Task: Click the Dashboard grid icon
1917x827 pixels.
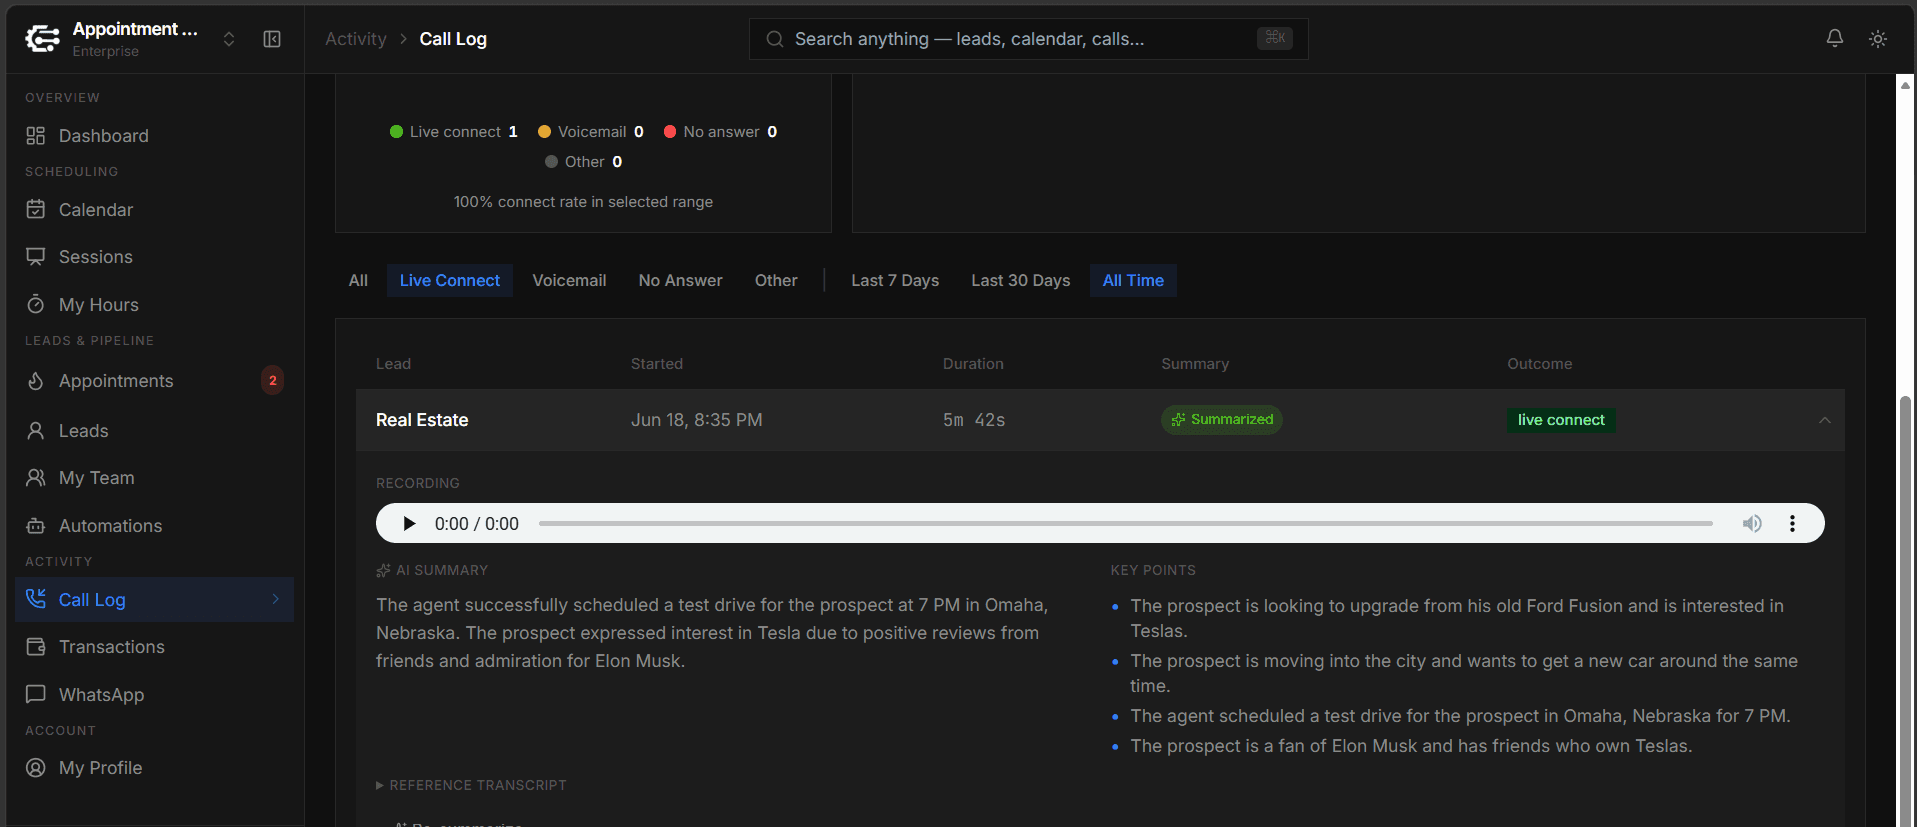Action: (36, 136)
